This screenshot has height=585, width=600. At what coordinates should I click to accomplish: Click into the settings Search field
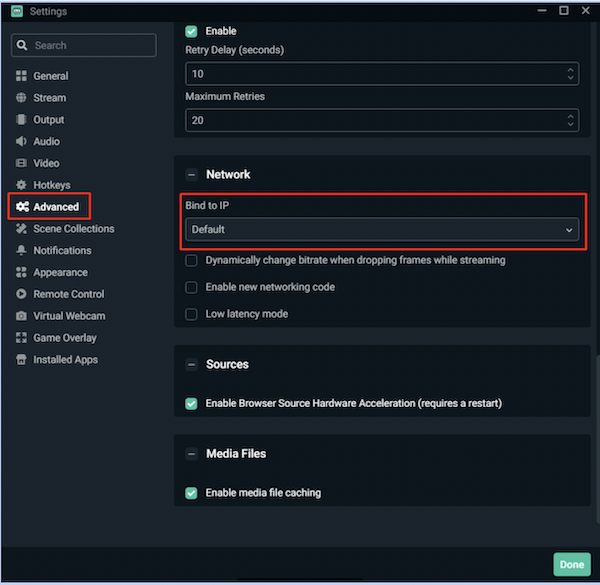84,45
